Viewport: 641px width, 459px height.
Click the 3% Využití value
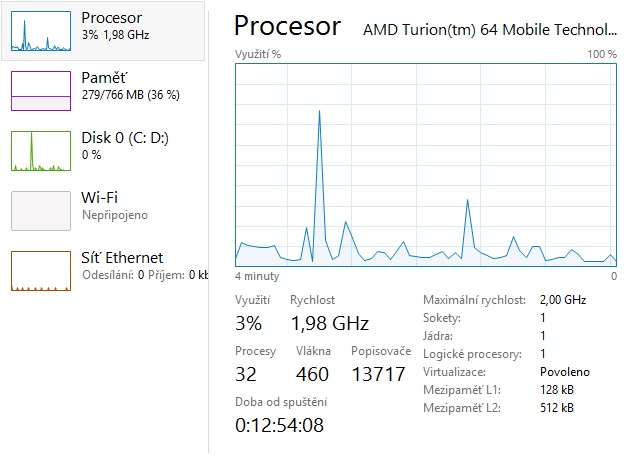(248, 323)
